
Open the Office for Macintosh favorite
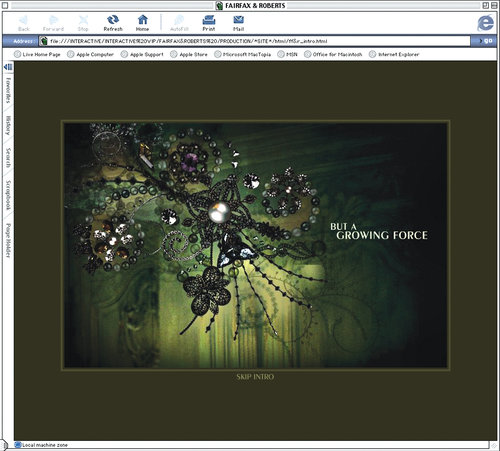[333, 54]
